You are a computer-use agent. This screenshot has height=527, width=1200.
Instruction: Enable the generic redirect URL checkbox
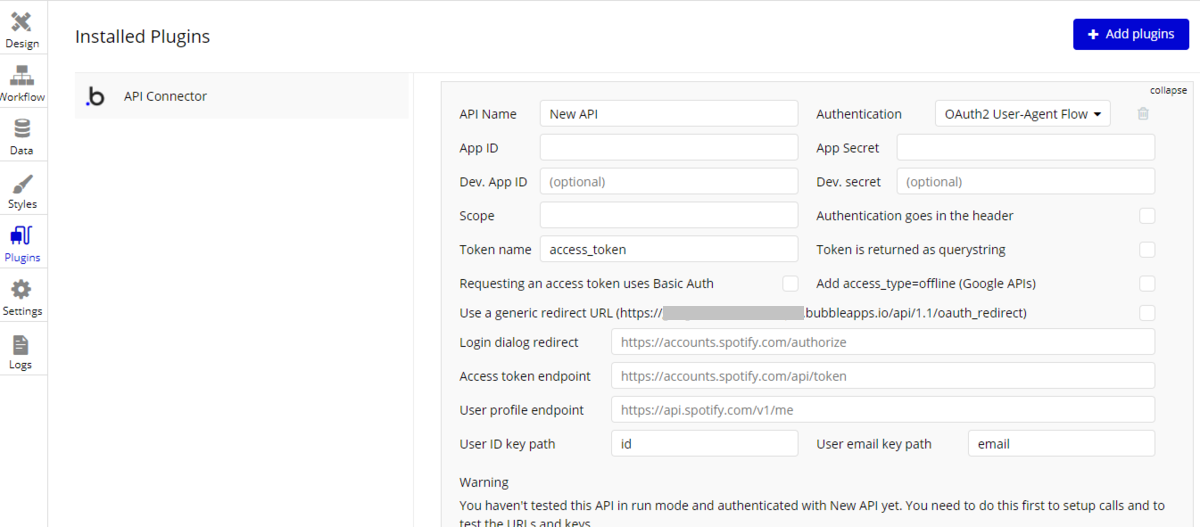(1147, 313)
